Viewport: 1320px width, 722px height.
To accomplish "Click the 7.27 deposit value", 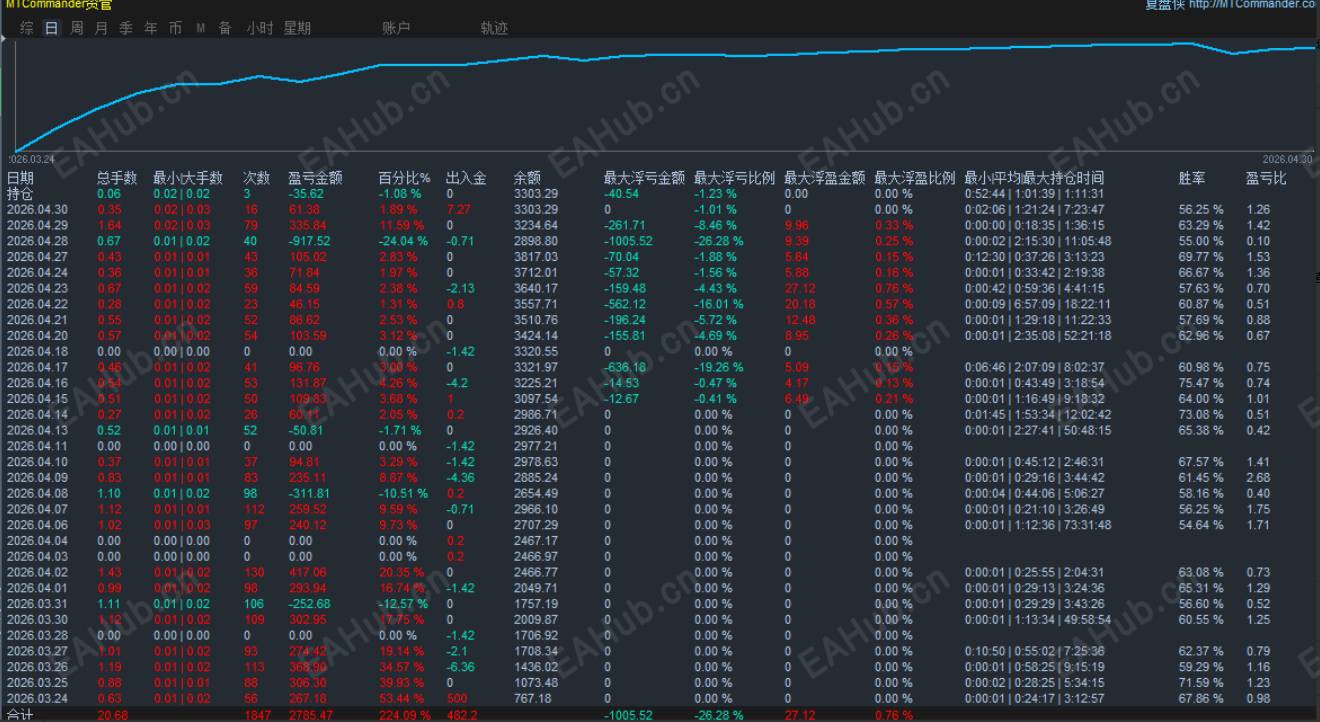I will [458, 209].
